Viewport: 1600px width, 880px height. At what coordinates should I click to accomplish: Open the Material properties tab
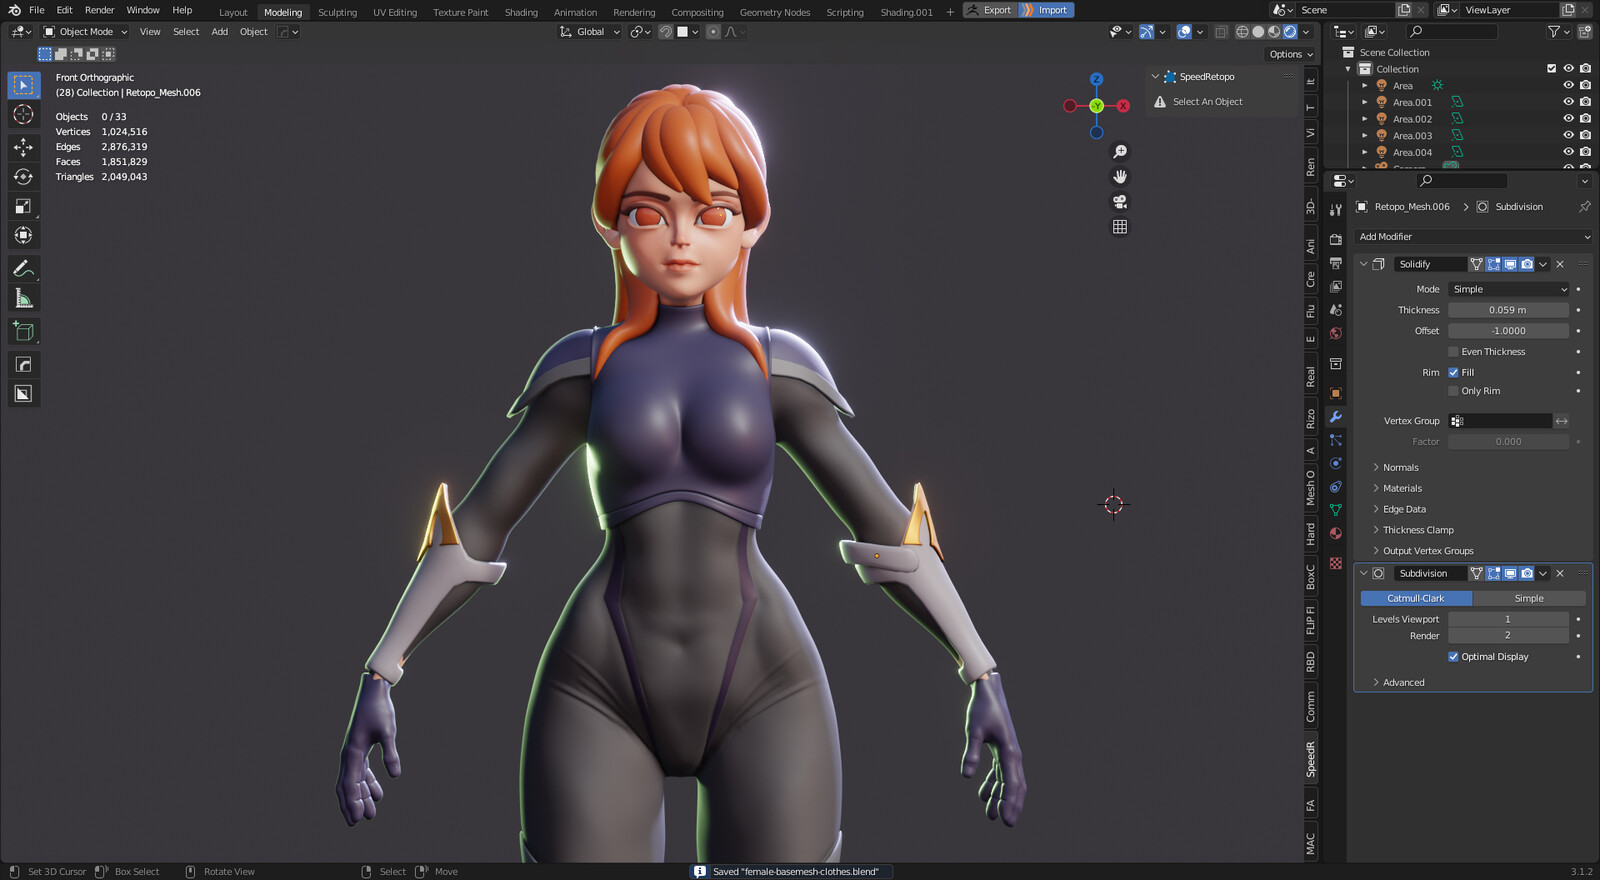point(1335,534)
